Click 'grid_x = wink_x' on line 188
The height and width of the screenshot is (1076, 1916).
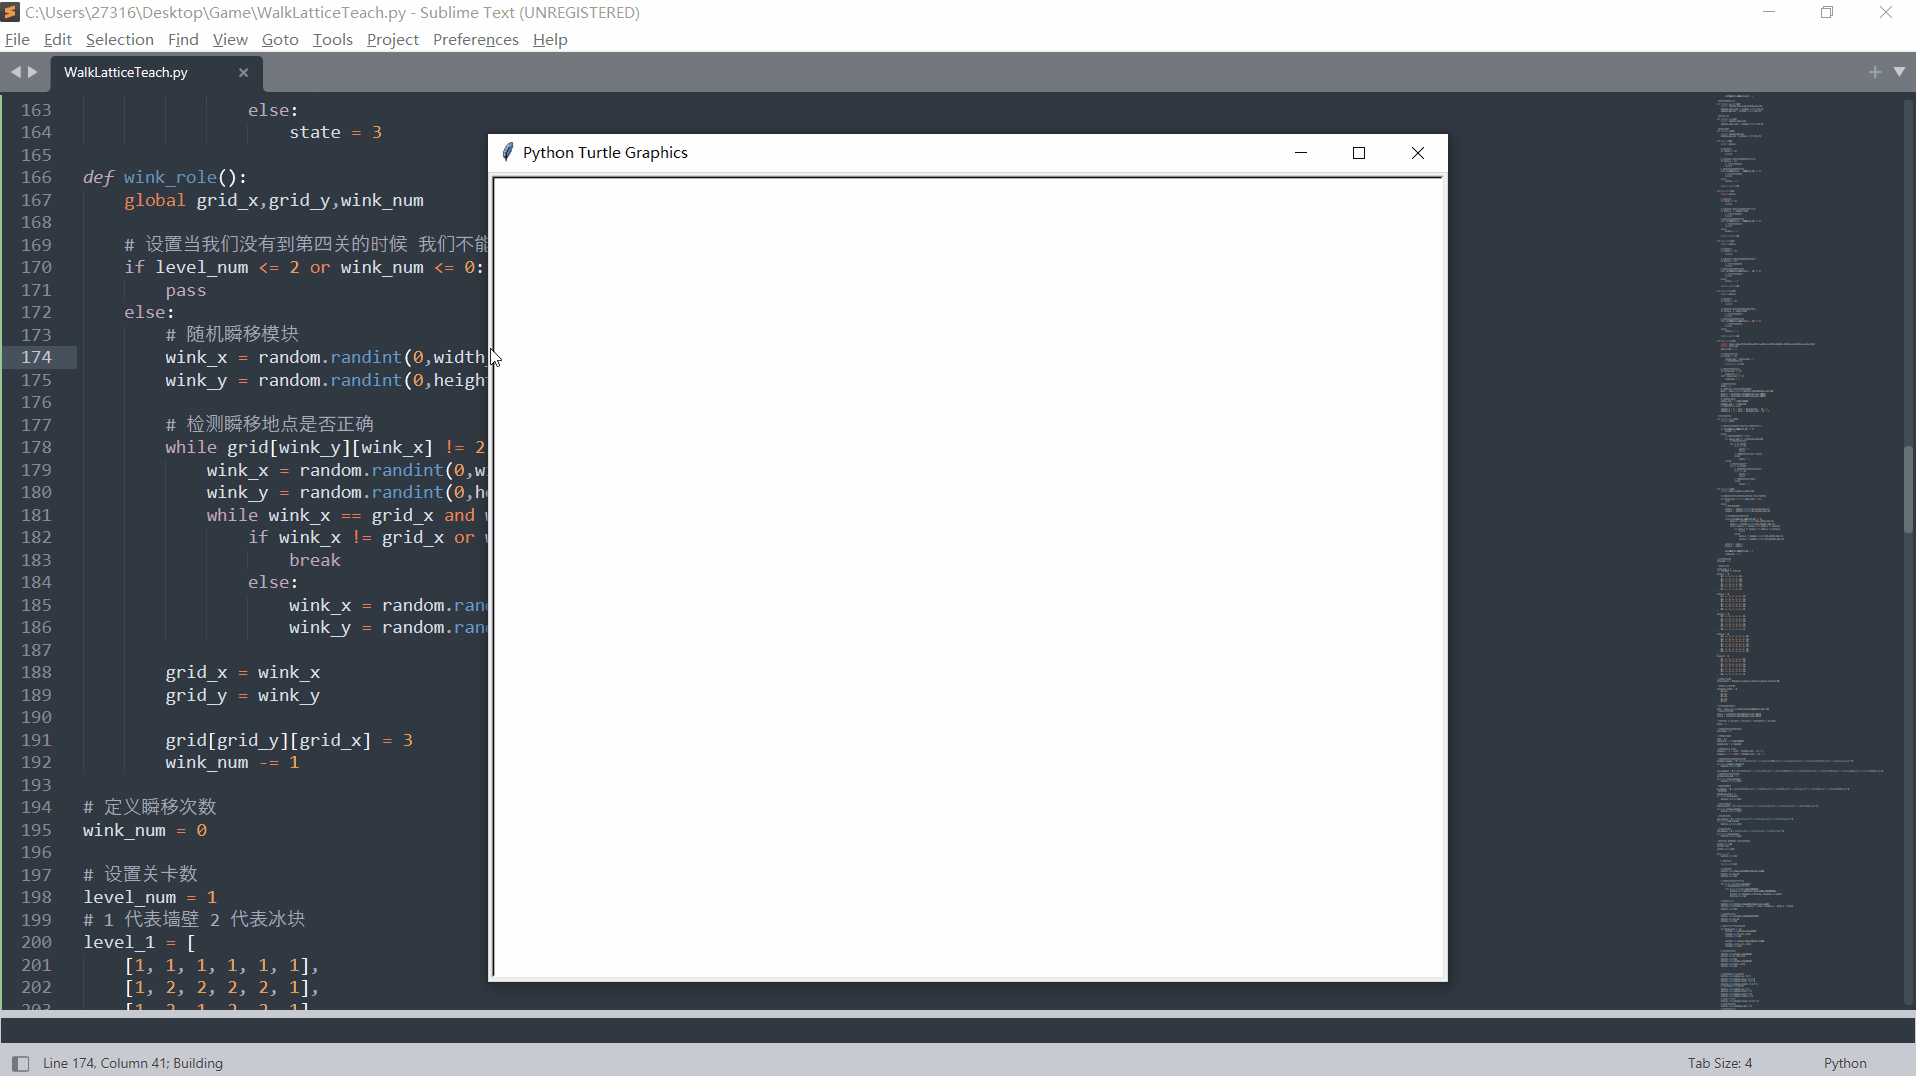point(243,672)
